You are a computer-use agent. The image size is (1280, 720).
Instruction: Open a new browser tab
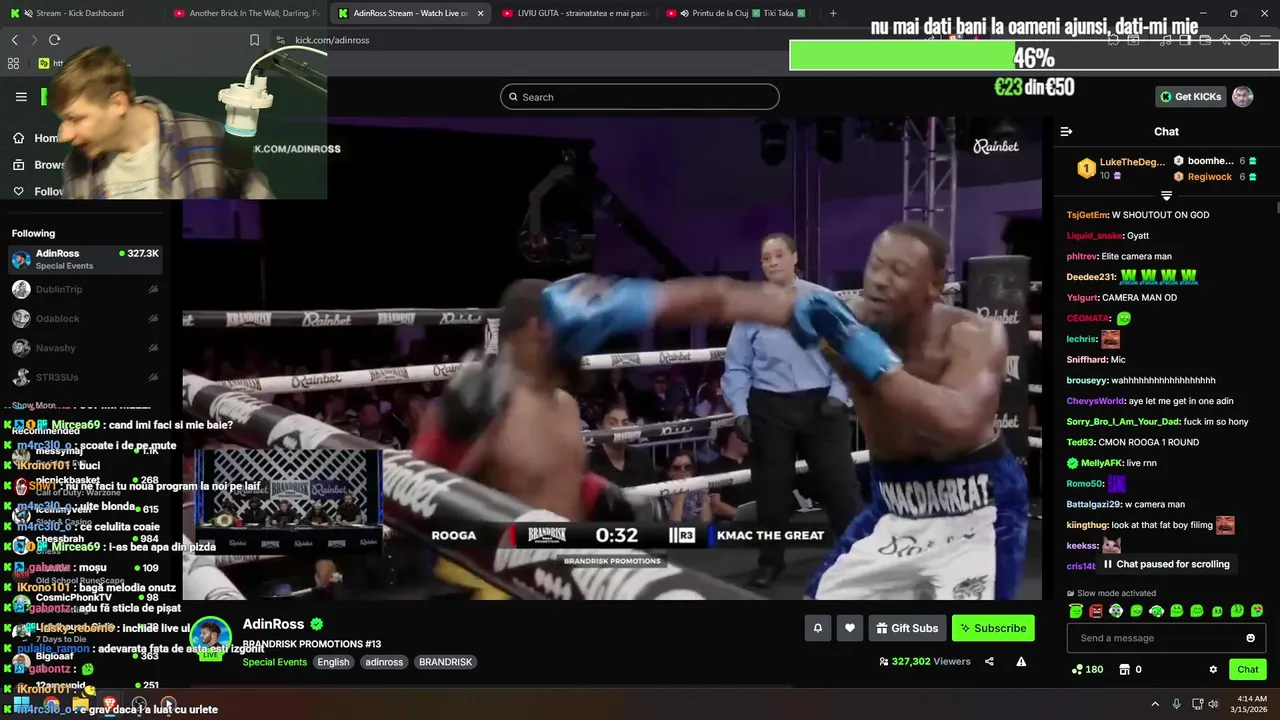click(x=833, y=13)
